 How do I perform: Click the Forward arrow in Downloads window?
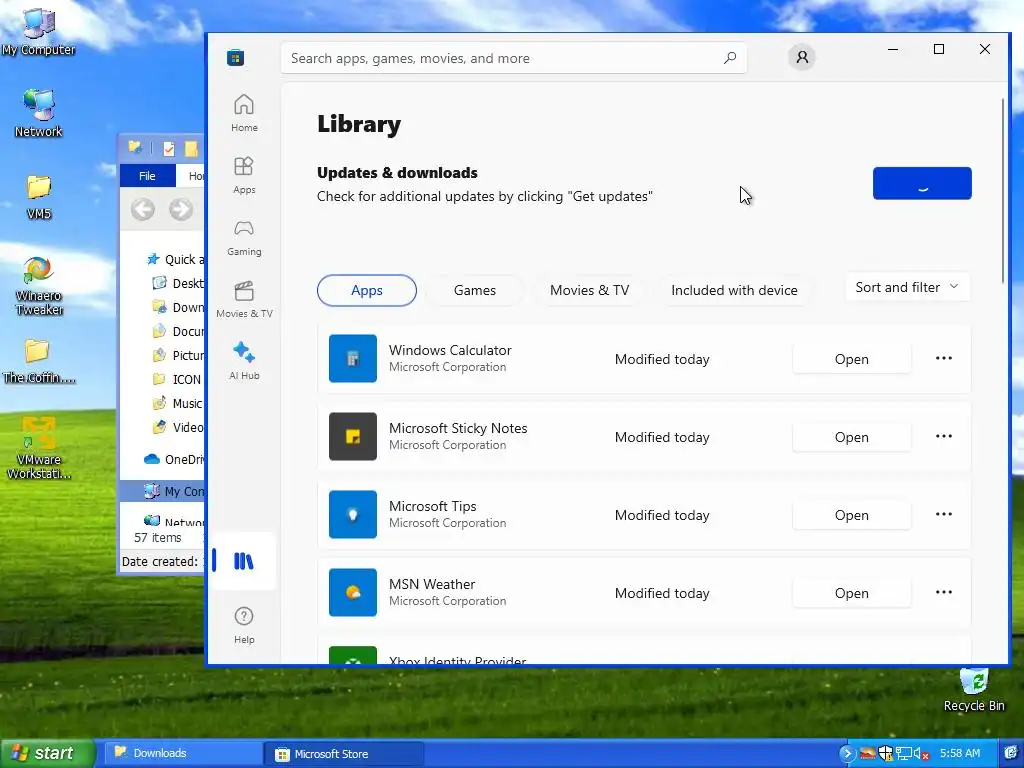[181, 210]
